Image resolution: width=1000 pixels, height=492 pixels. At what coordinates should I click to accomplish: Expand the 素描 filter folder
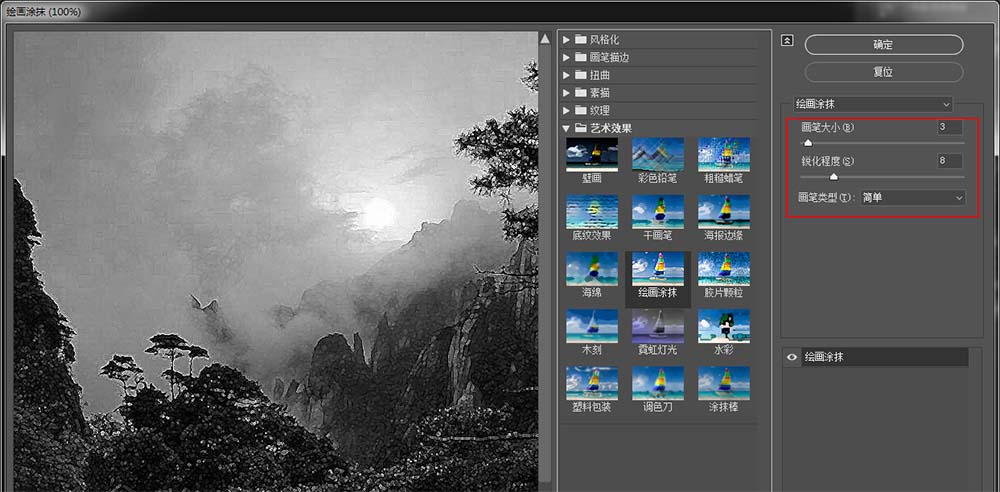tap(566, 93)
